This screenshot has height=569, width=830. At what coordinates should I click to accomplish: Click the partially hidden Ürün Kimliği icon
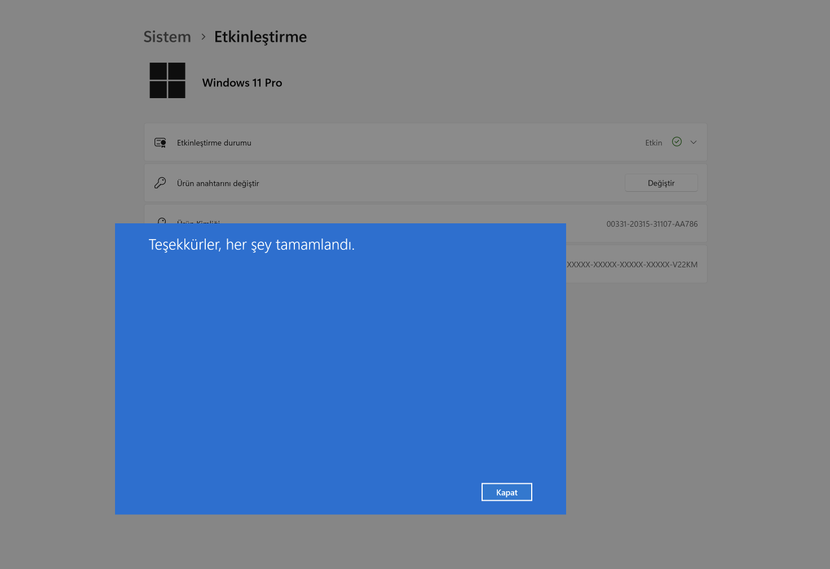tap(161, 221)
